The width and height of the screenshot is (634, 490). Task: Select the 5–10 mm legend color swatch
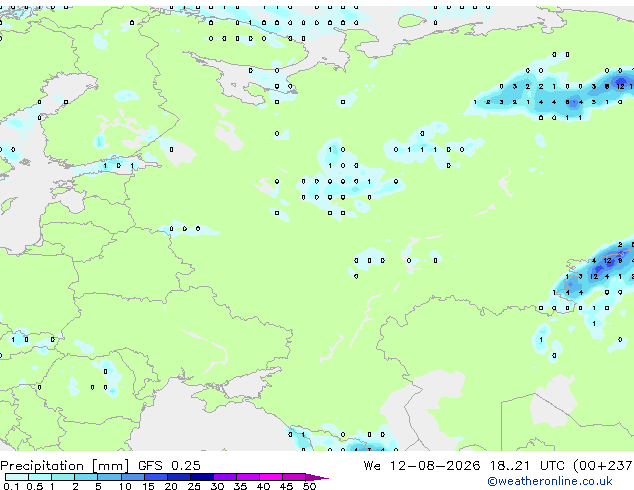(109, 477)
